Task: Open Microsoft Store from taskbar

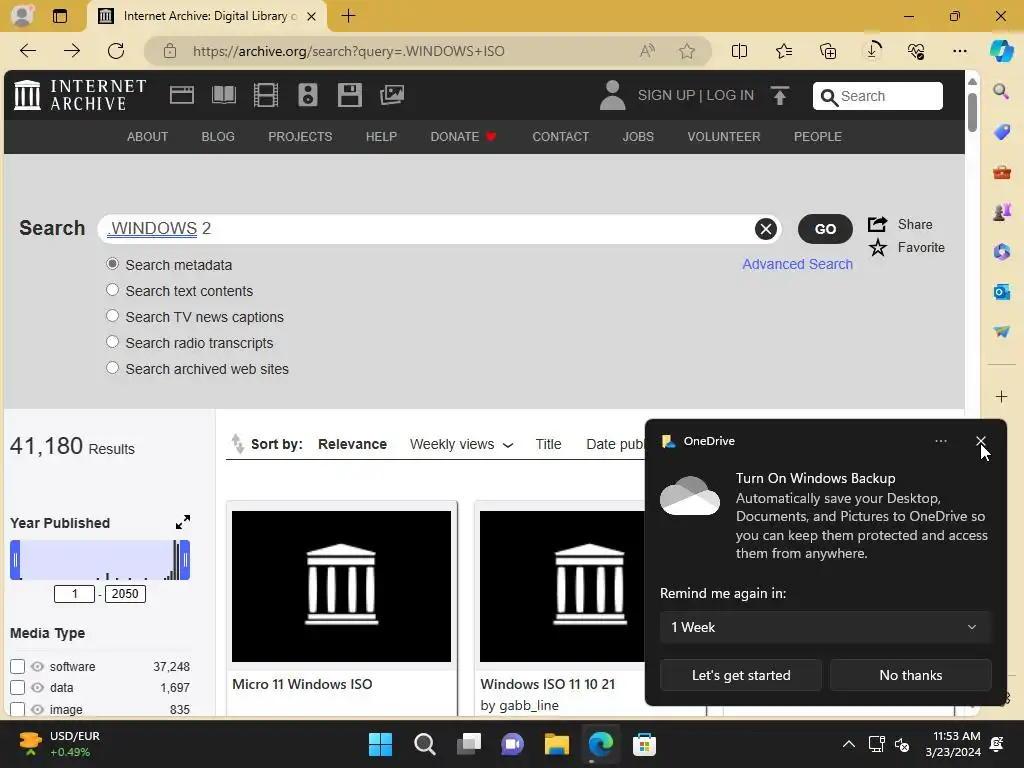Action: pos(644,744)
